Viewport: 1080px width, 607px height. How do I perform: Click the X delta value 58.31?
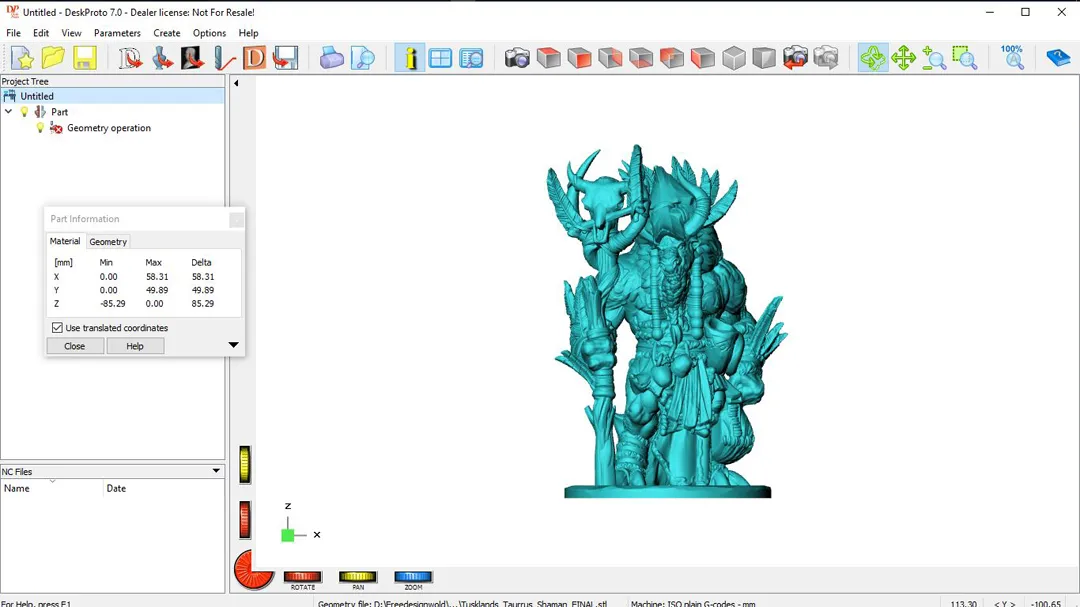[202, 276]
